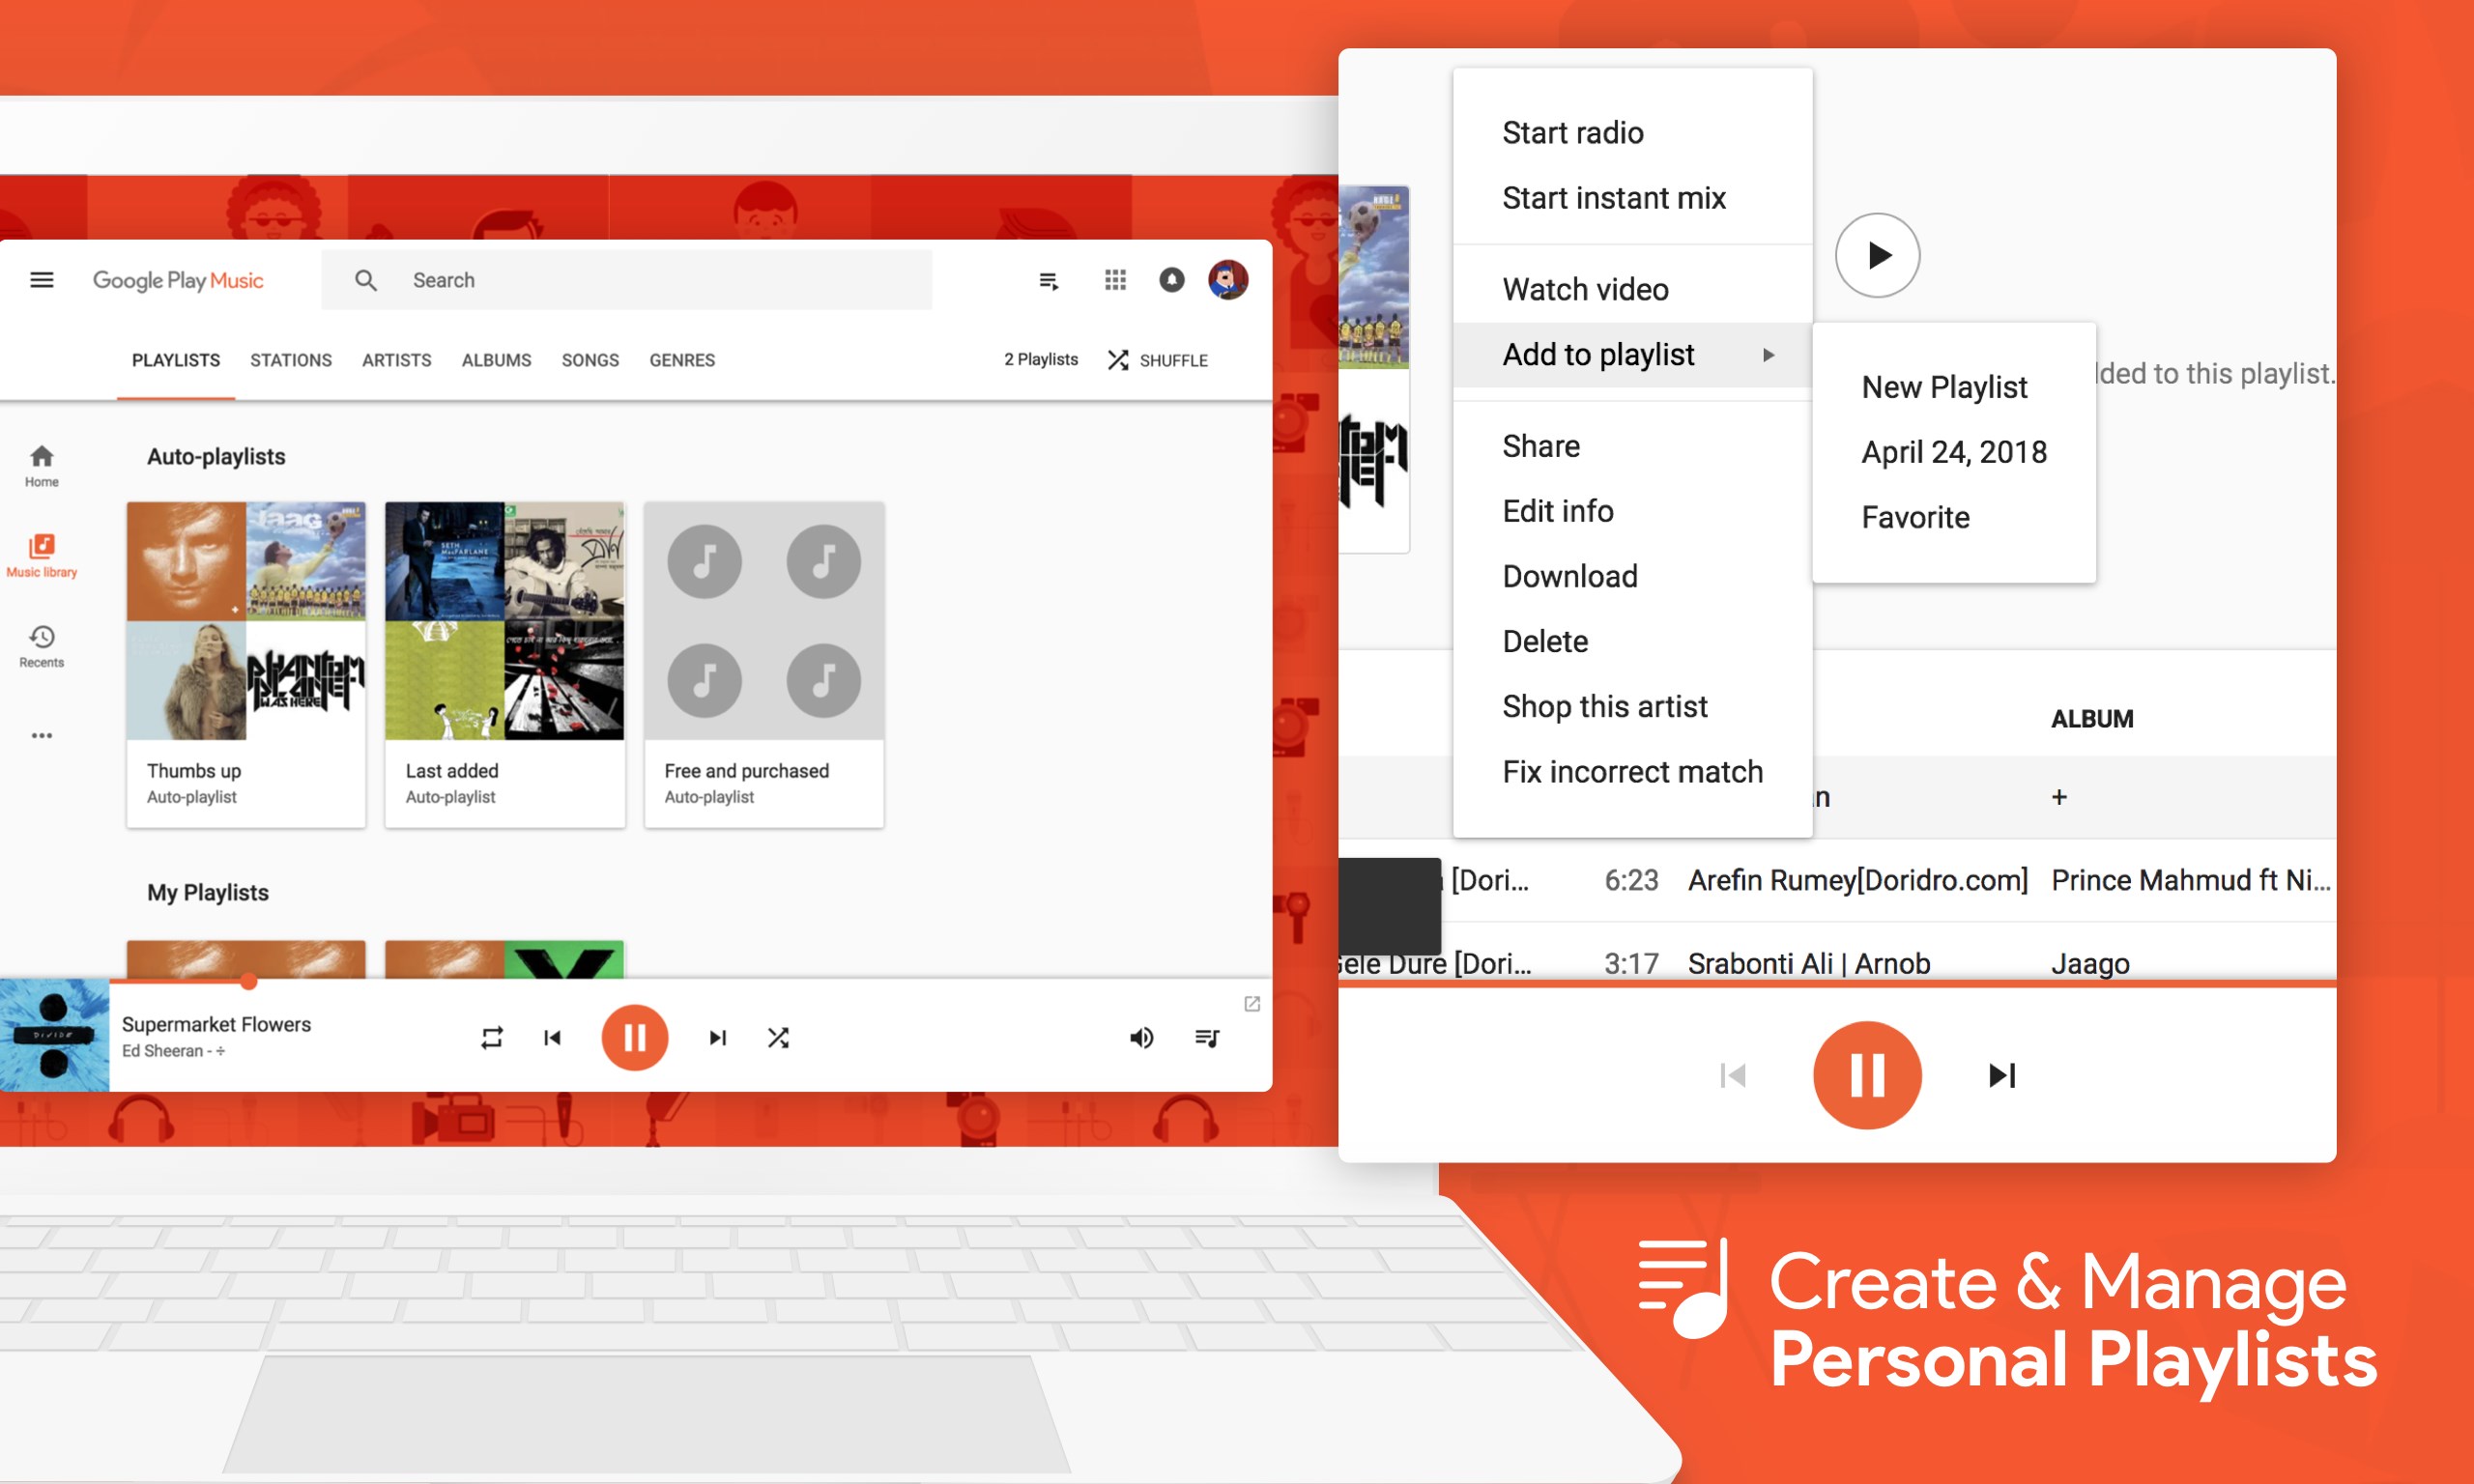Click the song progress slider handle
Image resolution: width=2474 pixels, height=1484 pixels.
coord(249,982)
